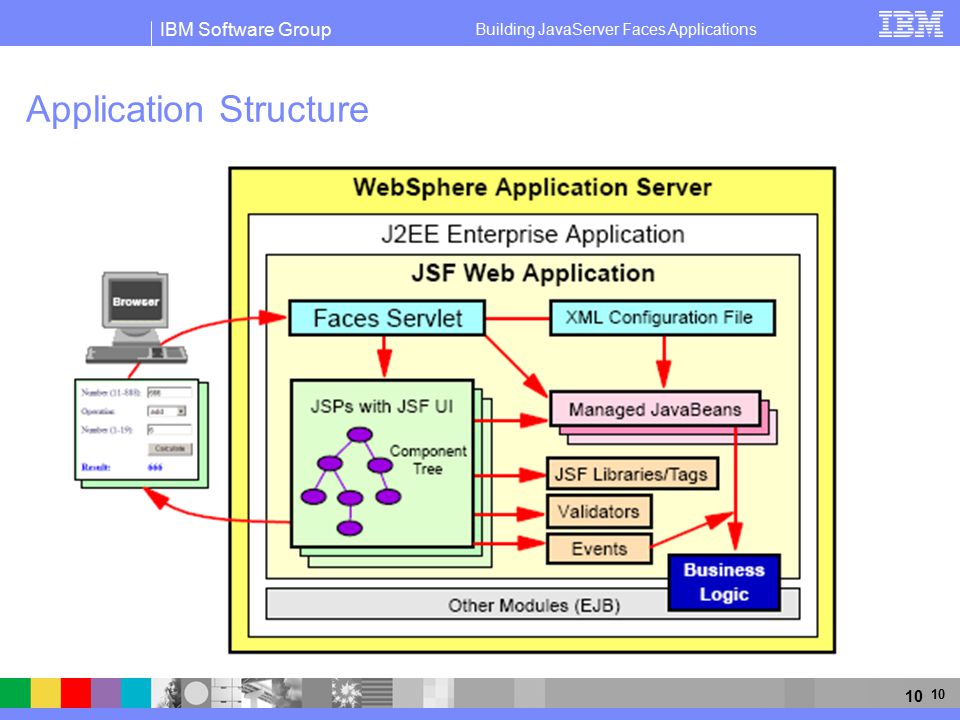Screen dimensions: 960x720
Task: Open the Operation dropdown in form thumbnail
Action: point(167,411)
